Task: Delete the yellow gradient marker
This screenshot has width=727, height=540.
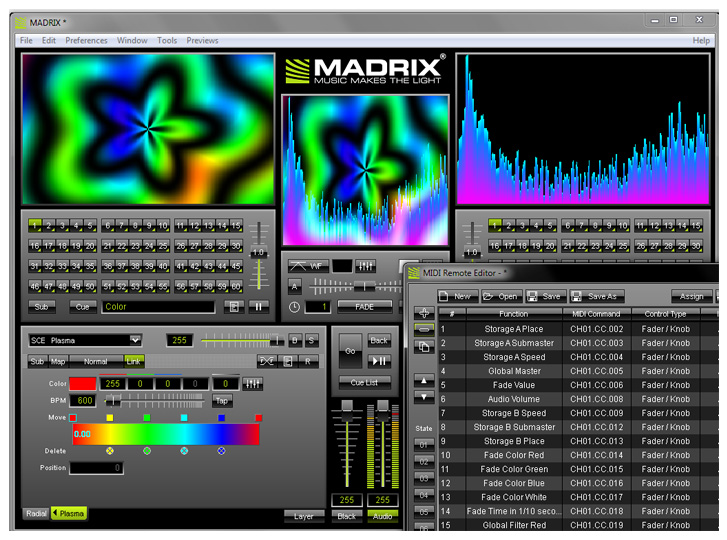Action: tap(110, 451)
